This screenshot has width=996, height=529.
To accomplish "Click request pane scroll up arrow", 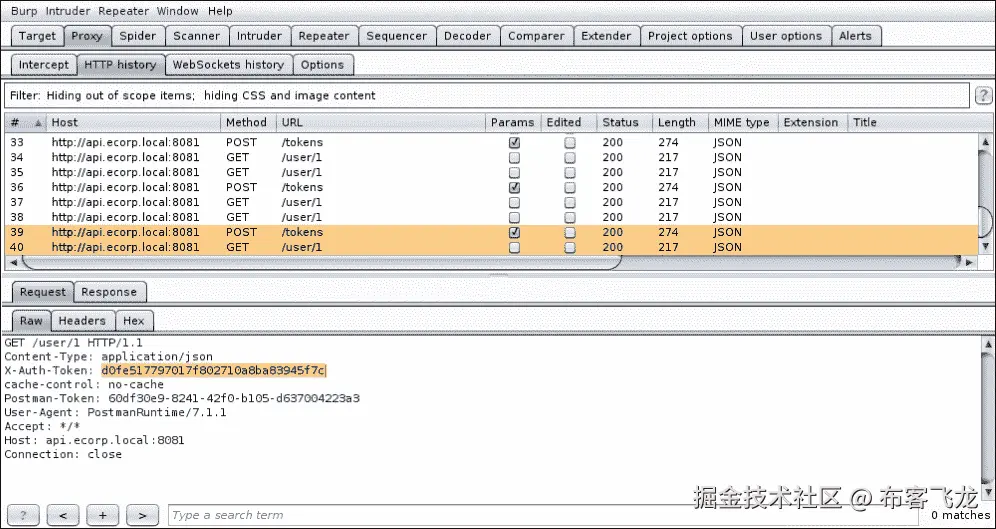I will point(988,344).
